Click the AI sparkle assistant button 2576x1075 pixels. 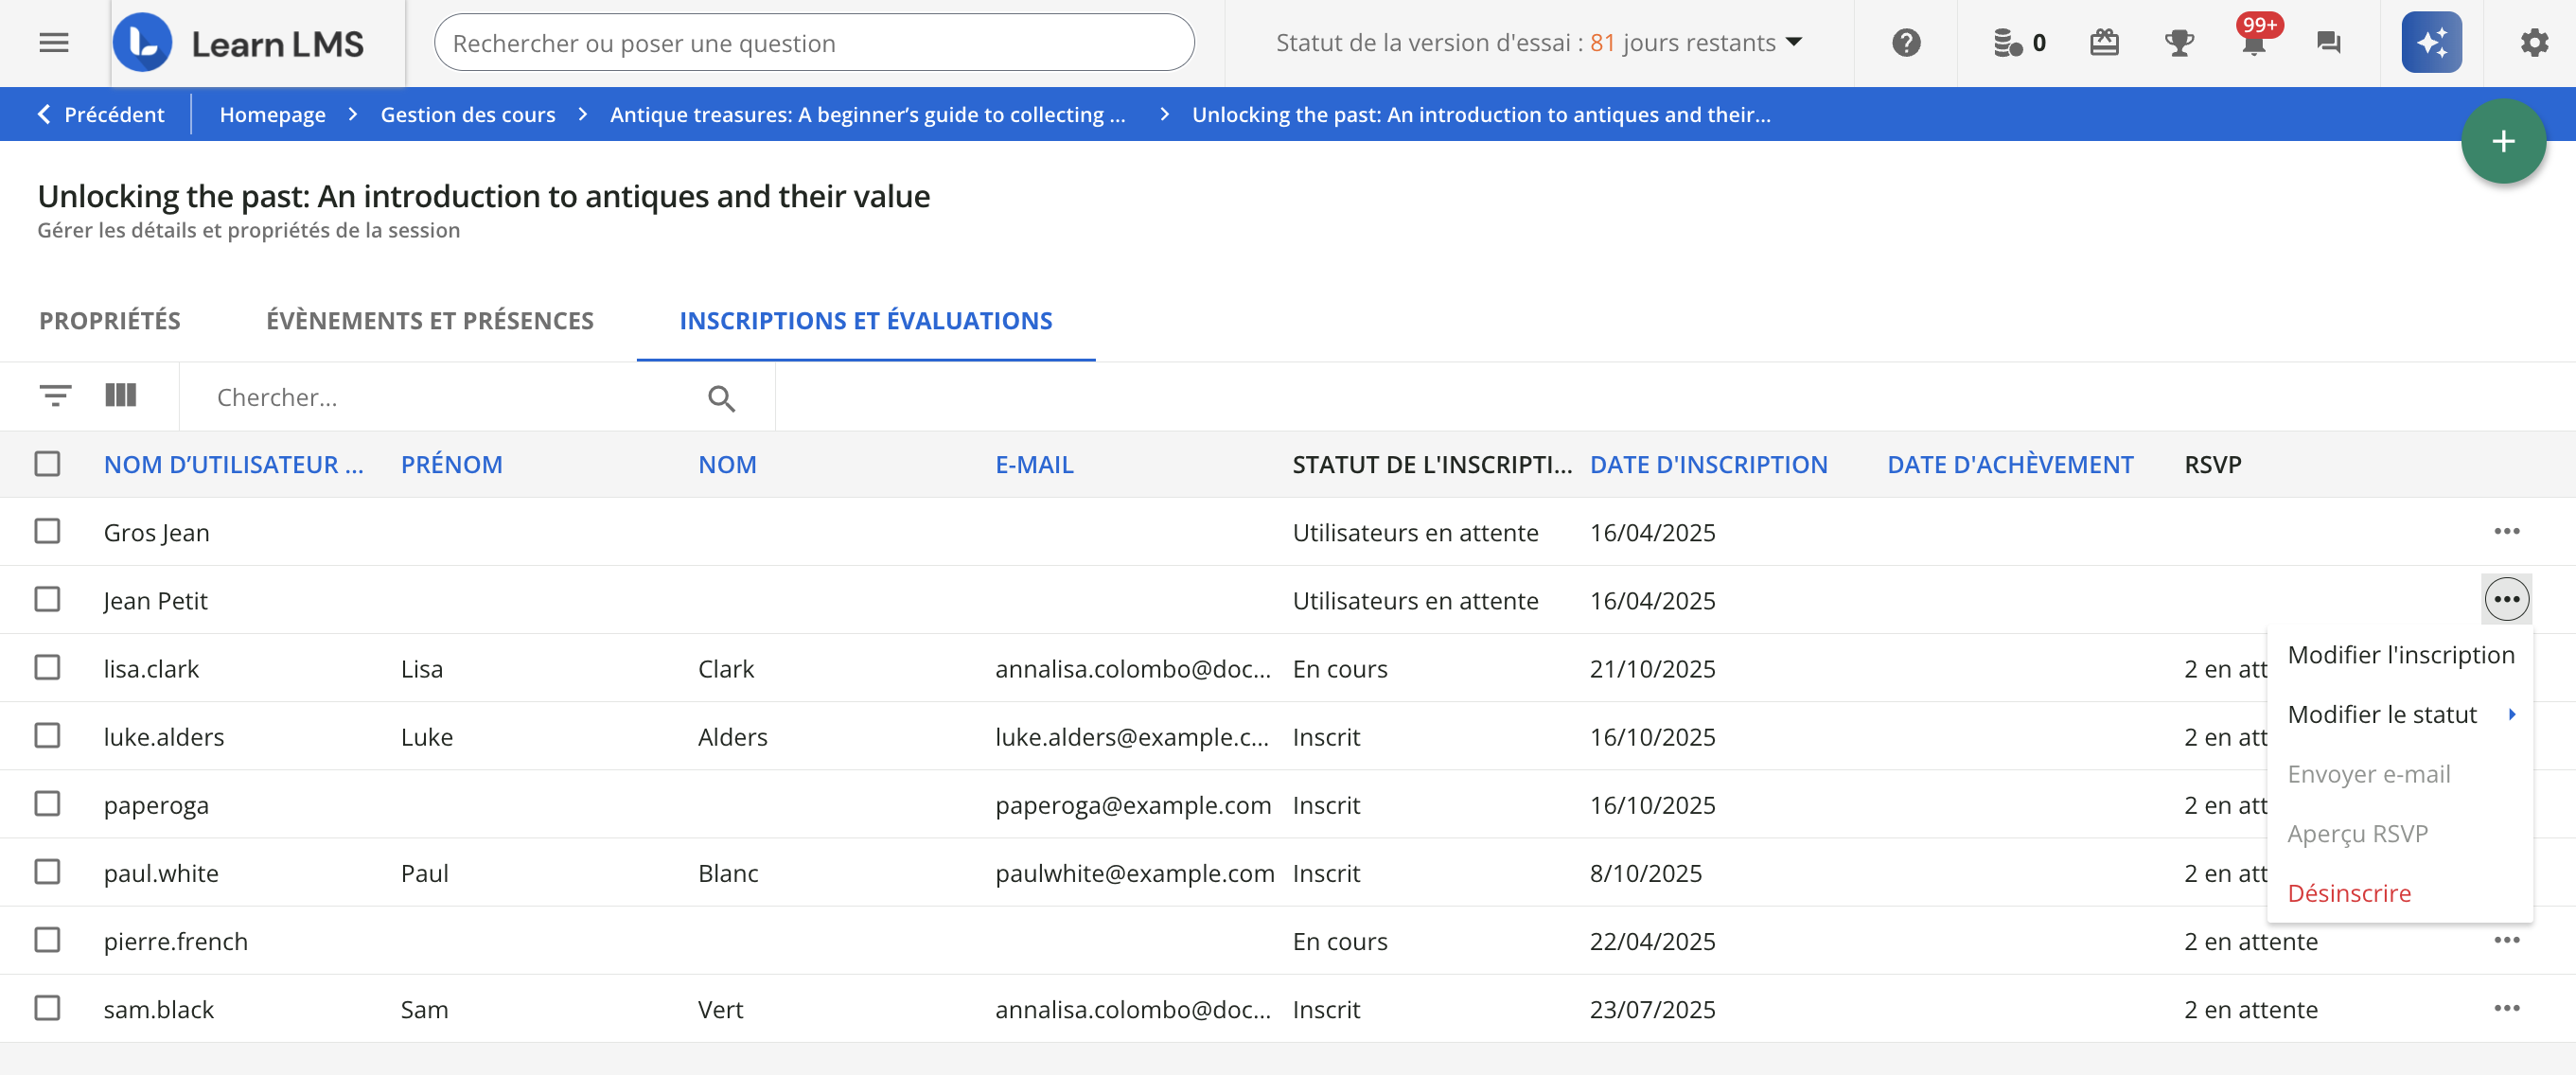coord(2431,43)
